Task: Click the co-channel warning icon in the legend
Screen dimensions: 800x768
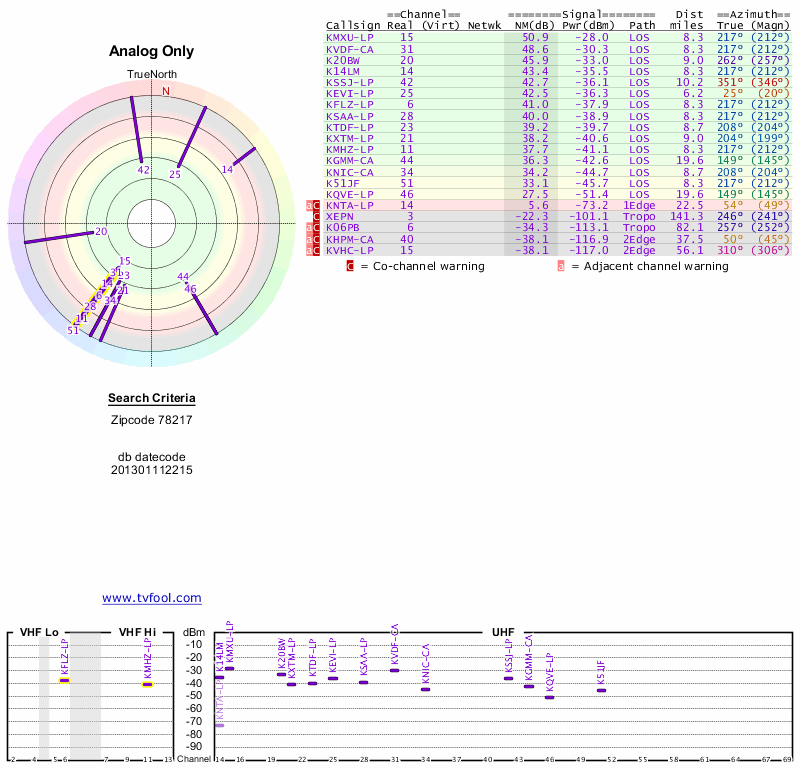Action: click(350, 266)
